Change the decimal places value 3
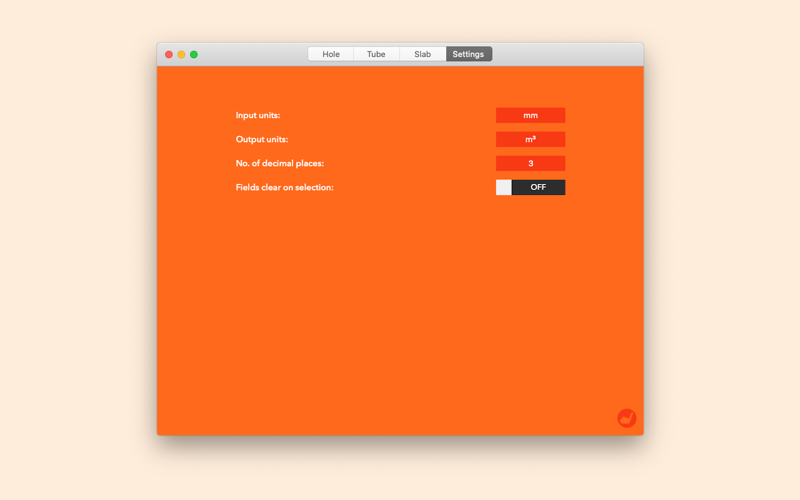 click(530, 163)
